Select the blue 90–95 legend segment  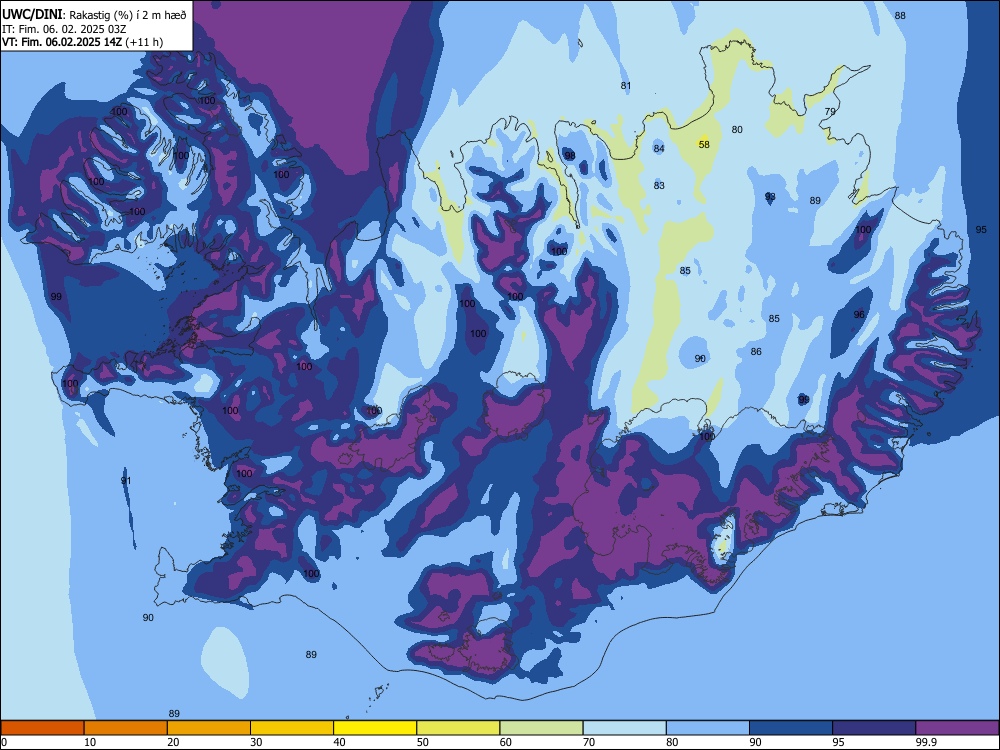pos(791,728)
